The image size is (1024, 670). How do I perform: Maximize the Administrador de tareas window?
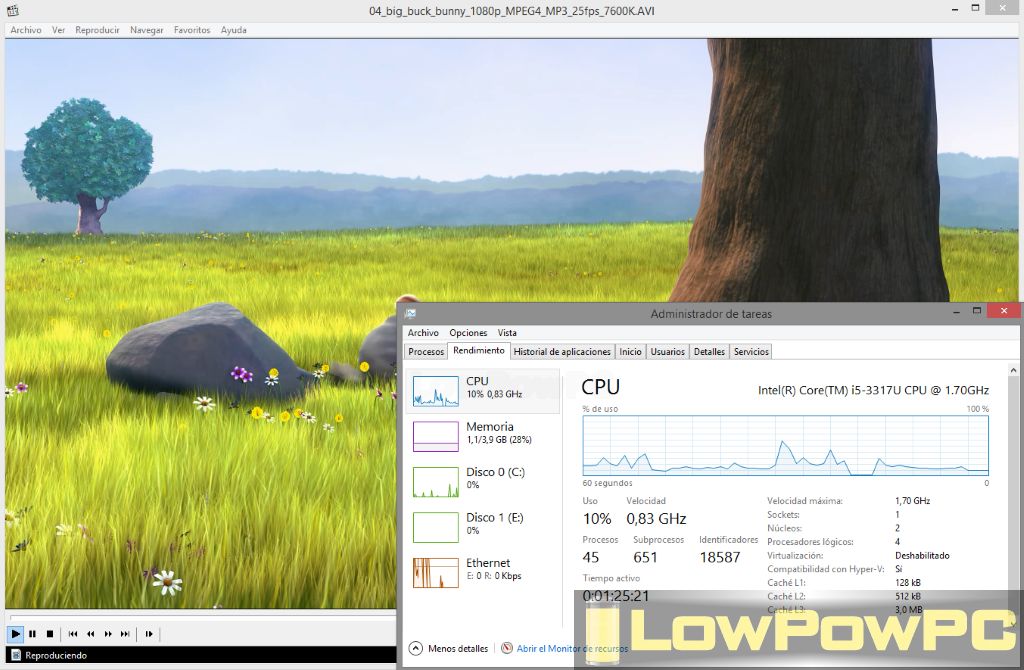click(977, 311)
